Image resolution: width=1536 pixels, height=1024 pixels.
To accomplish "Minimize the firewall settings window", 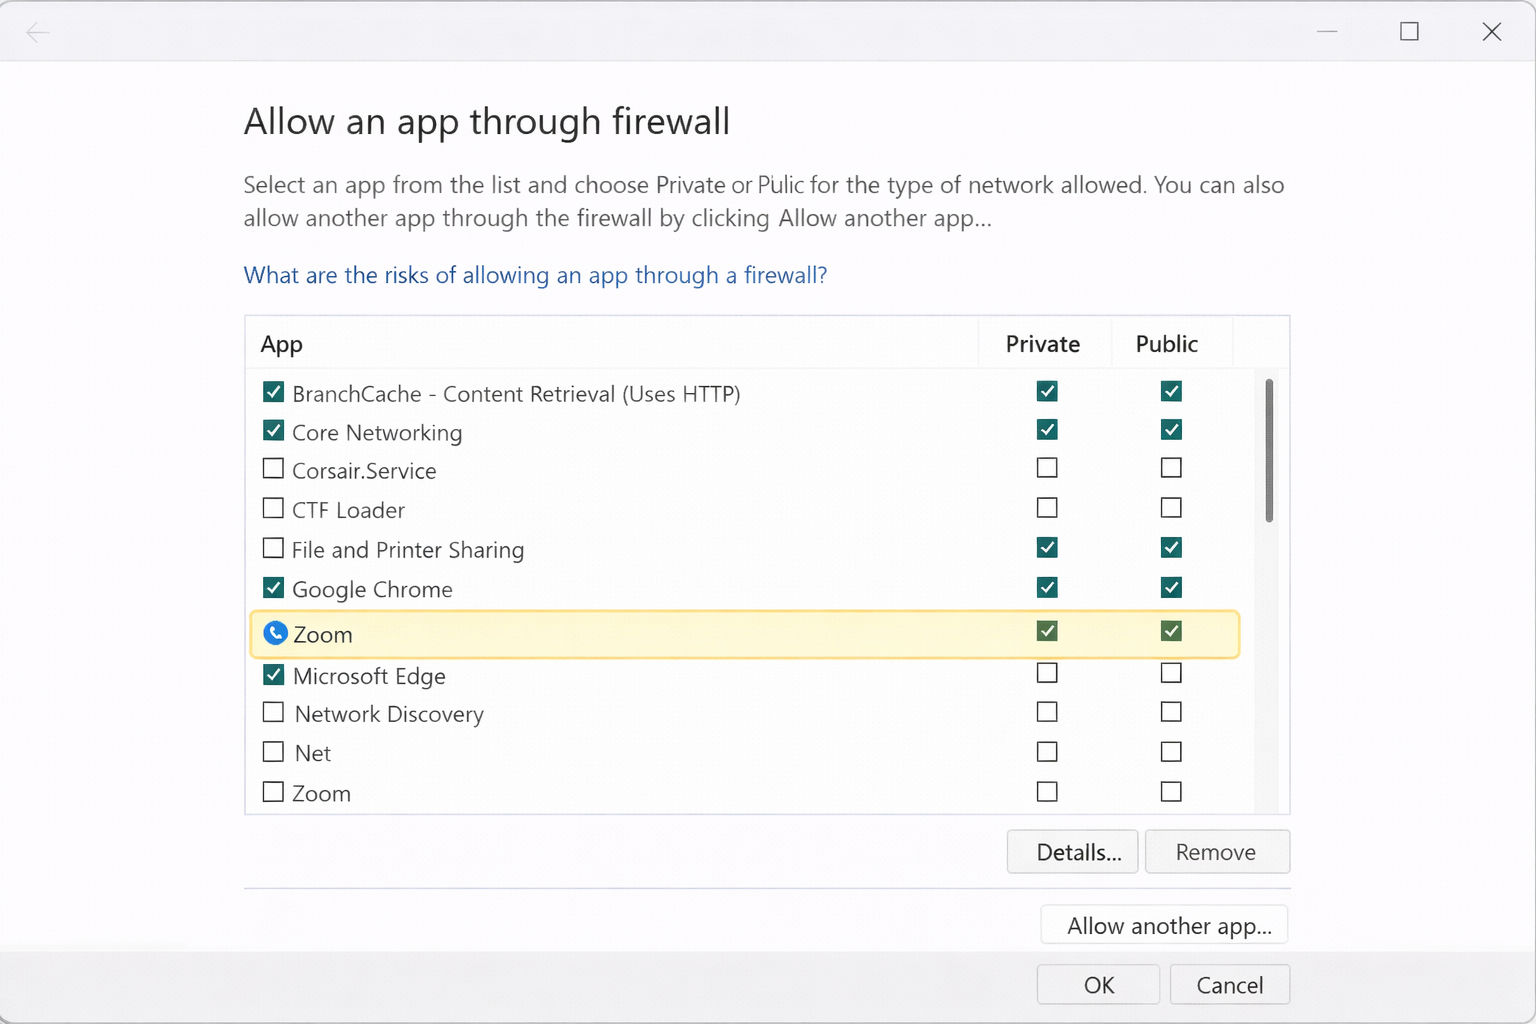I will click(1327, 32).
